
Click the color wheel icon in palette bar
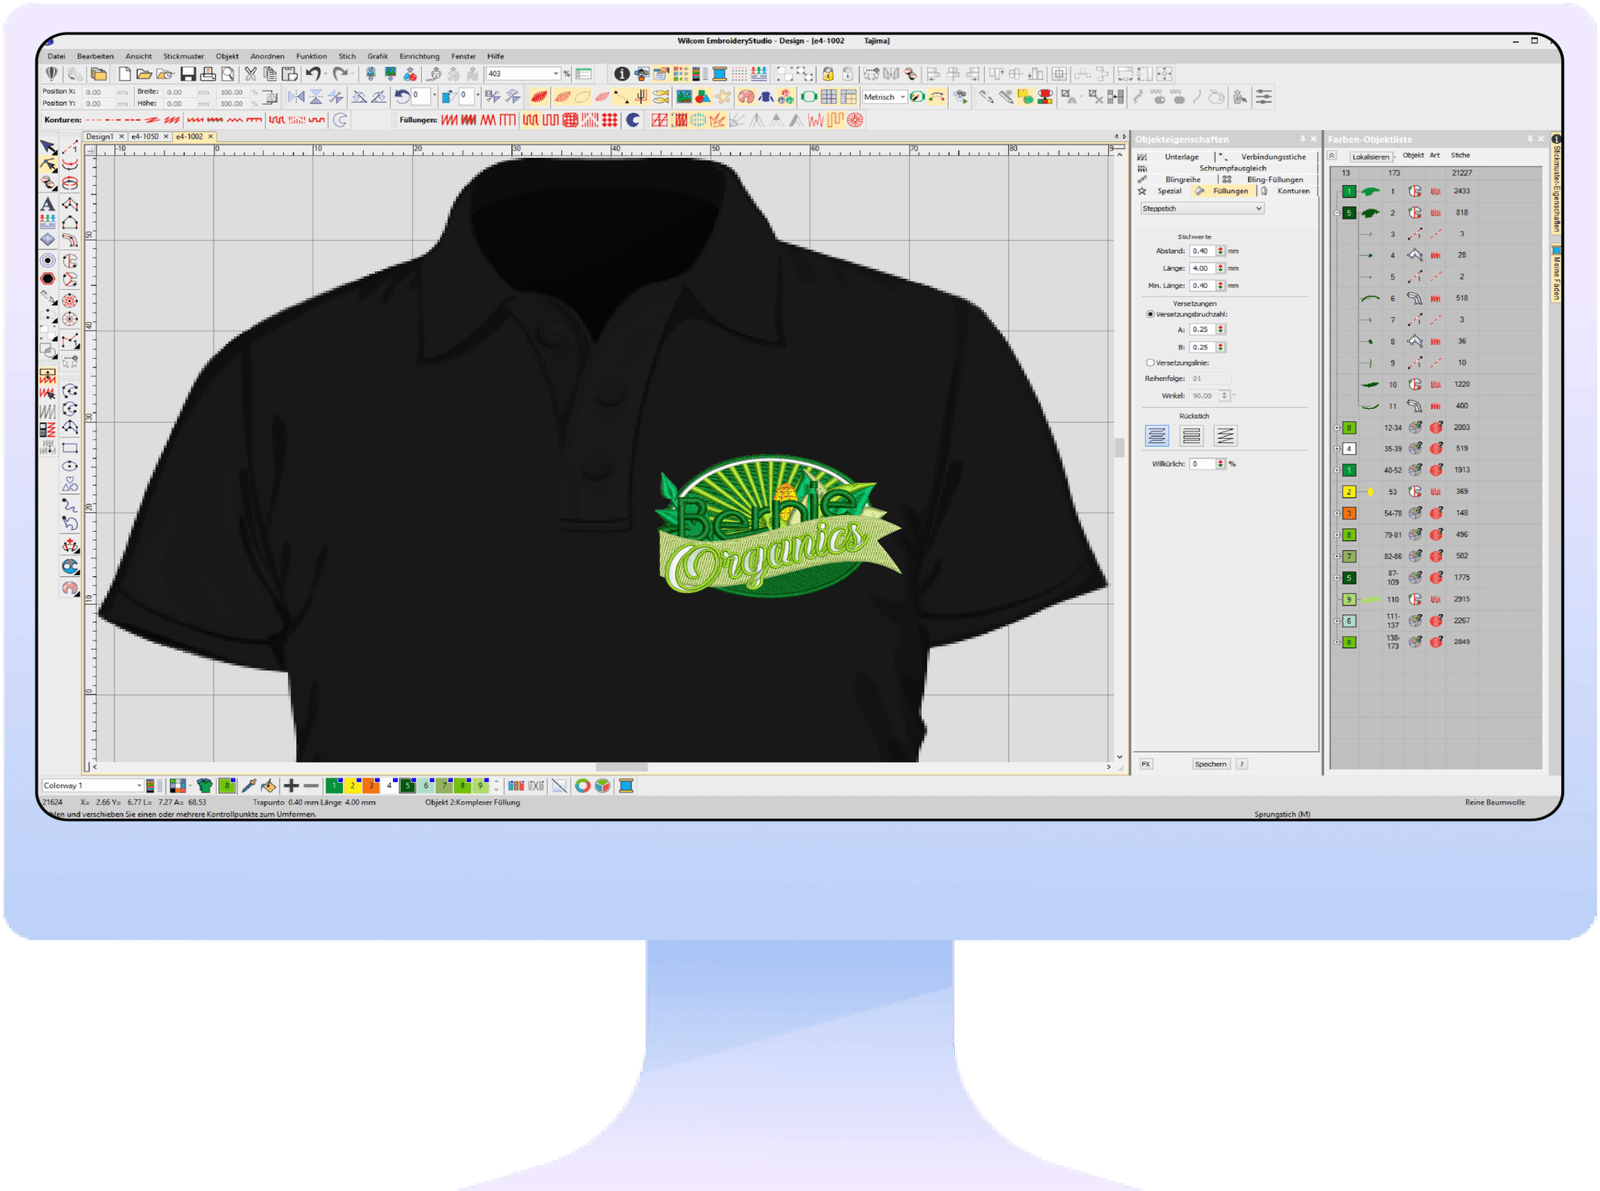click(582, 786)
